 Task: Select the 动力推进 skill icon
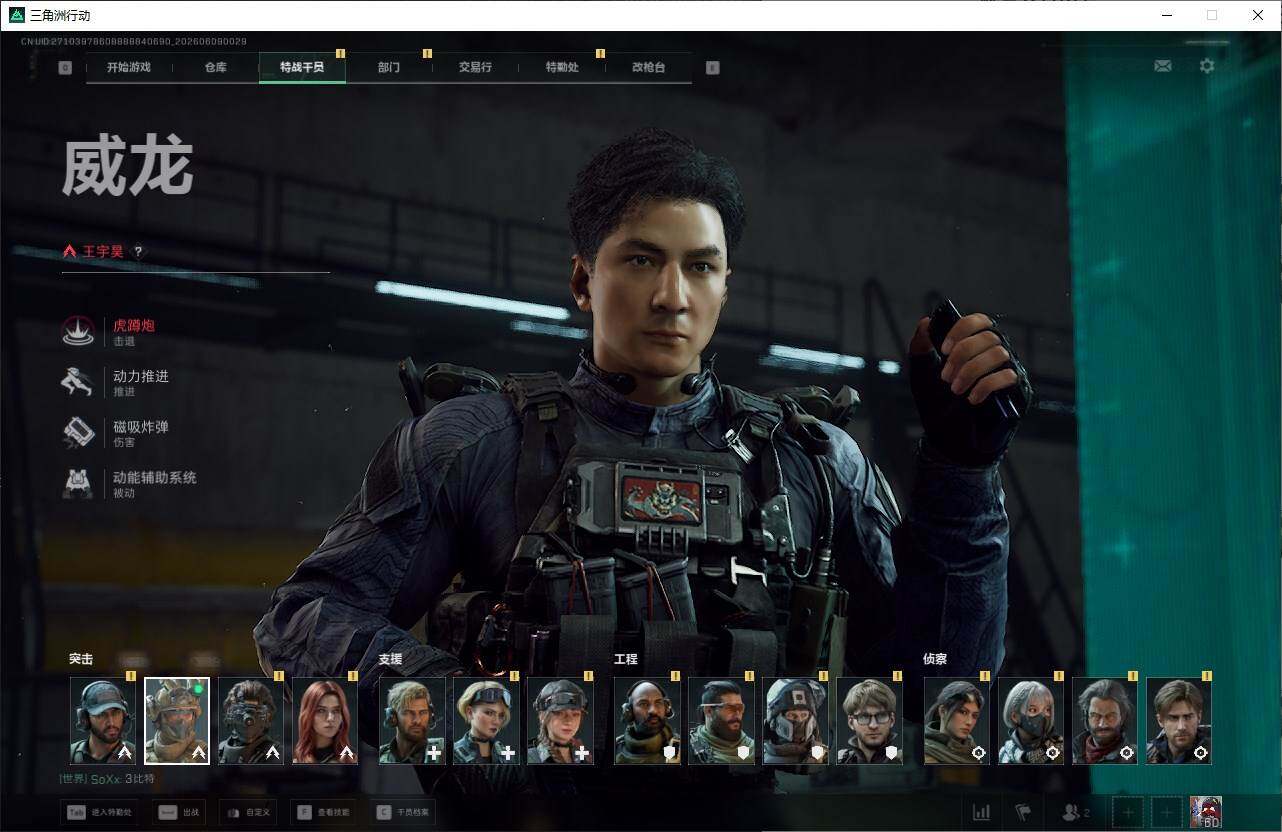tap(79, 382)
